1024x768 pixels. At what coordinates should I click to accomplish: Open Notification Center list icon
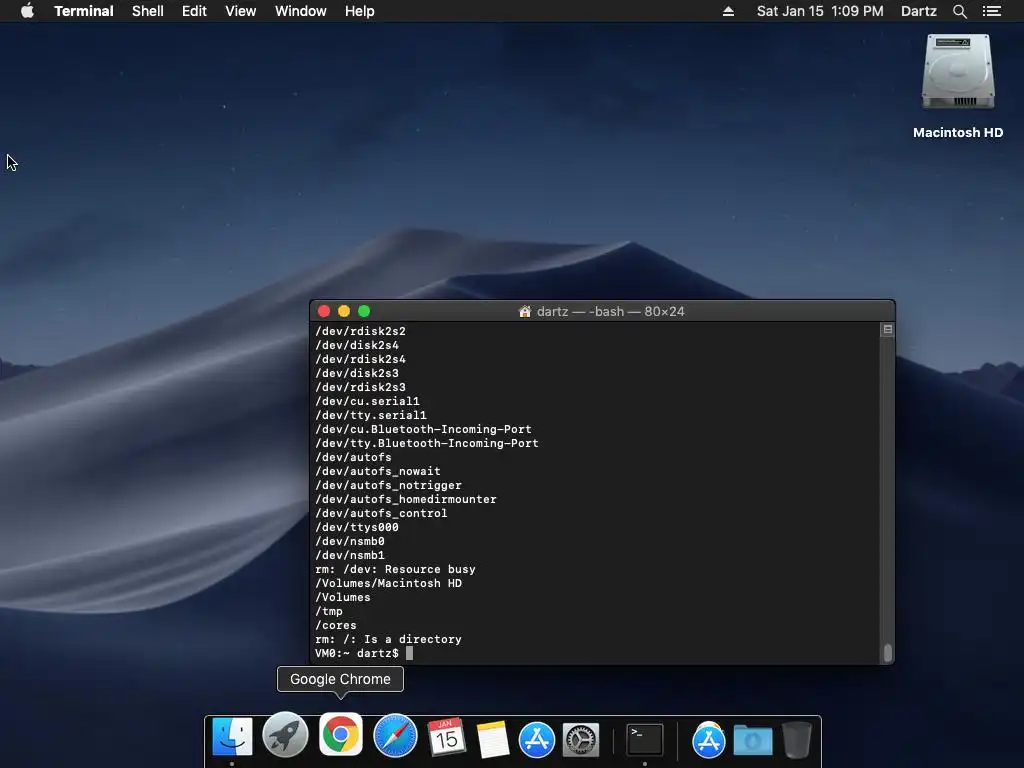pos(992,11)
